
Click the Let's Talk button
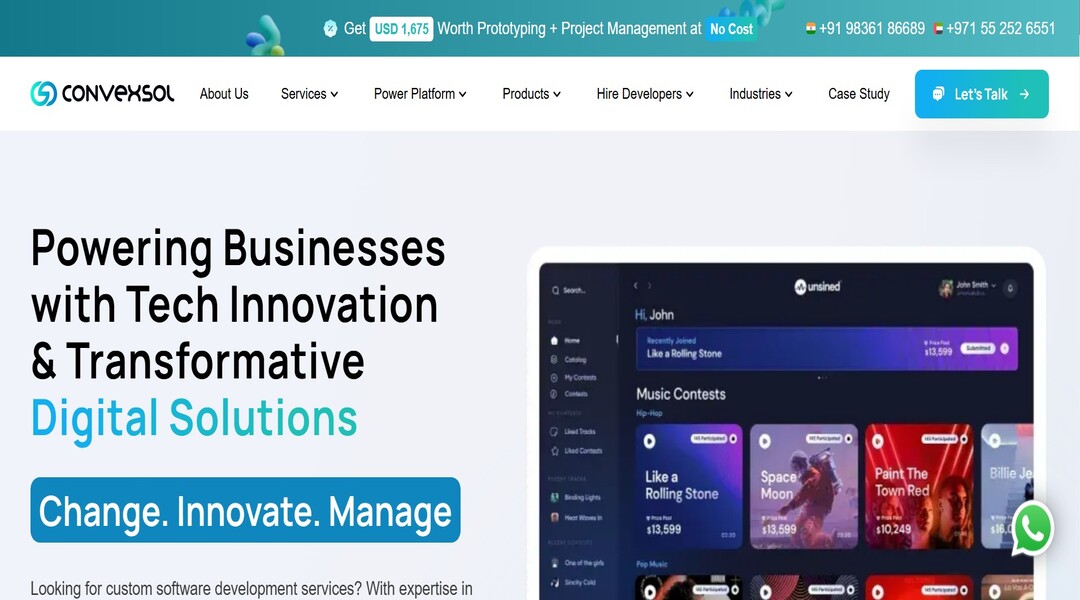[x=982, y=94]
